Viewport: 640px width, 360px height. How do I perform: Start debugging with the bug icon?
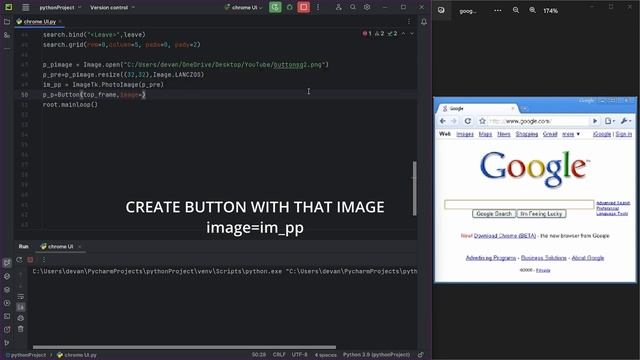coord(289,7)
